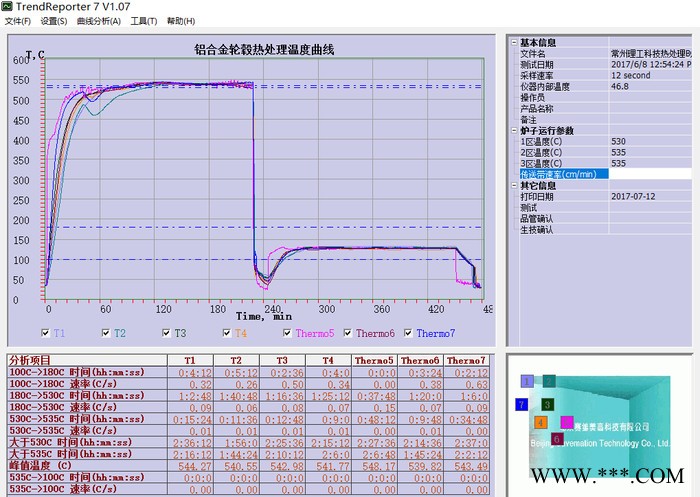
Task: Click the 峰值温度 (C) row label
Action: coord(87,465)
